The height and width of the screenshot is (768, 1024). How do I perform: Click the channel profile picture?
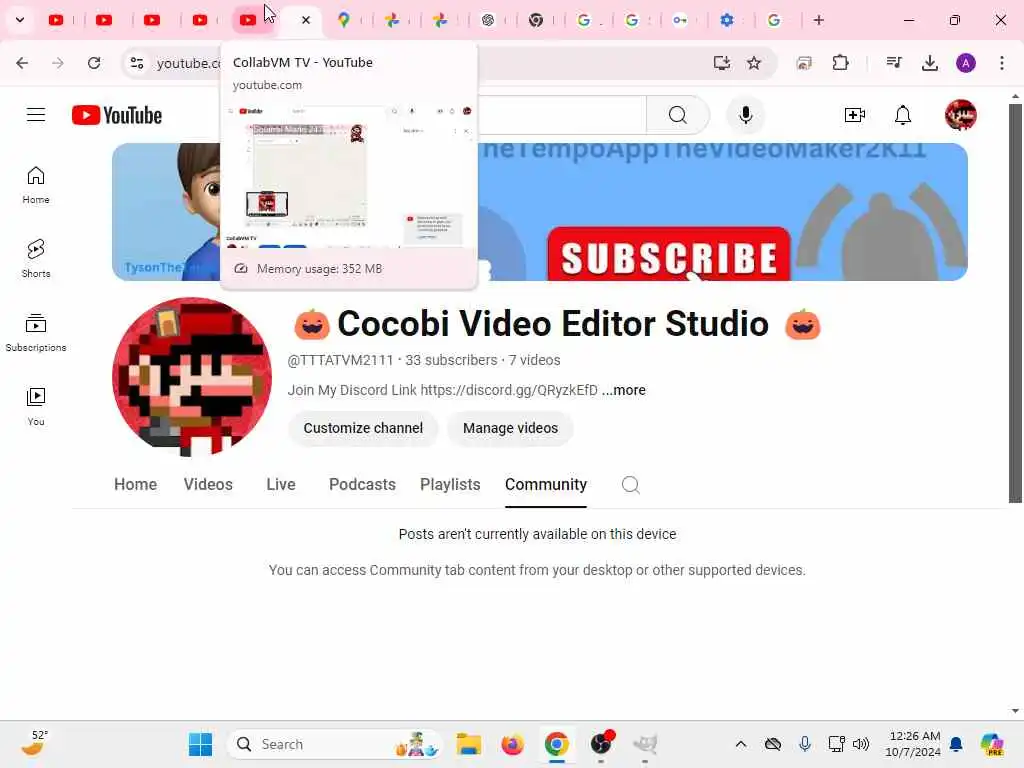[x=192, y=377]
